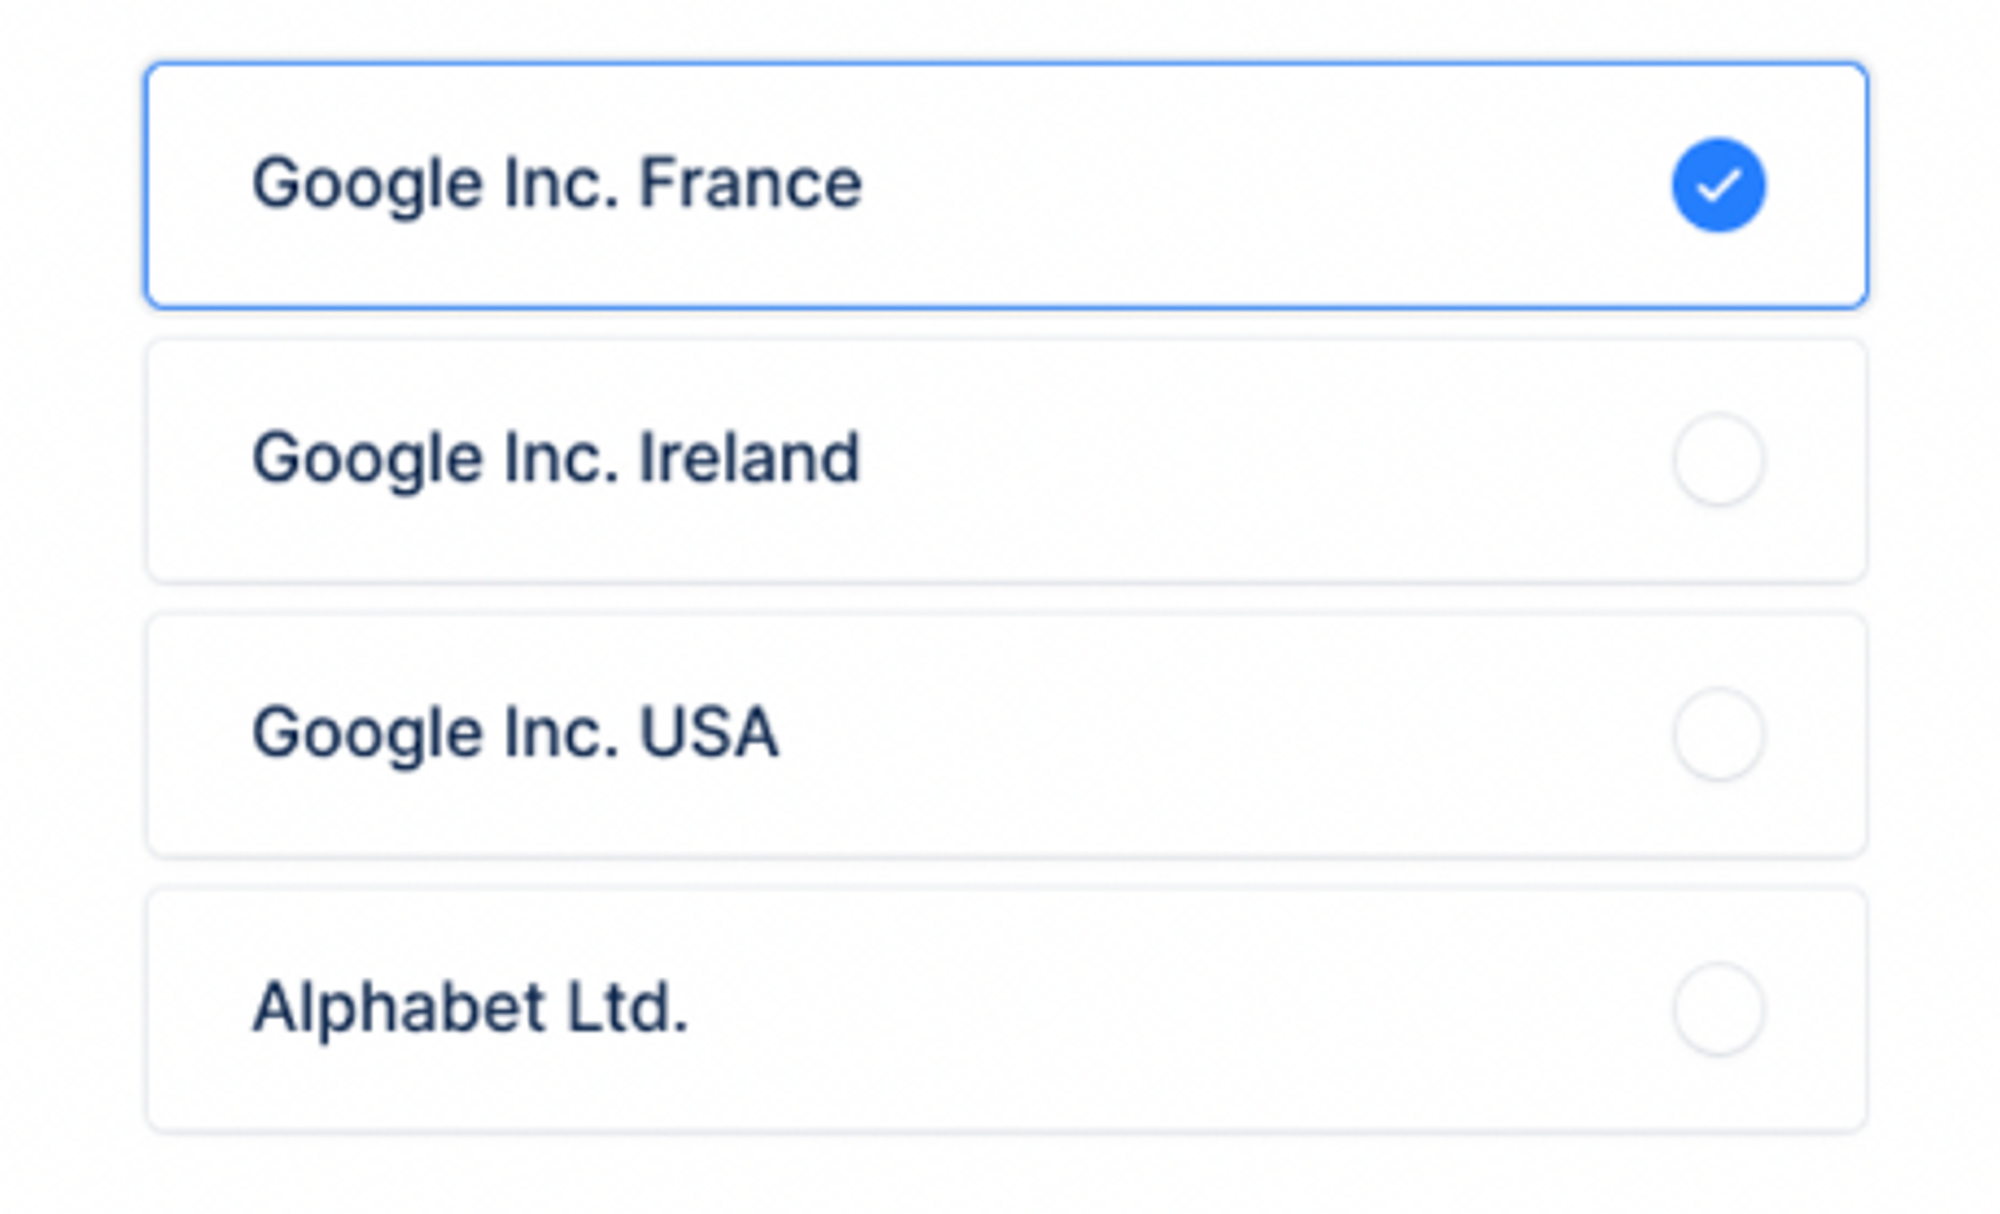Tap the word France in first option

(x=750, y=183)
